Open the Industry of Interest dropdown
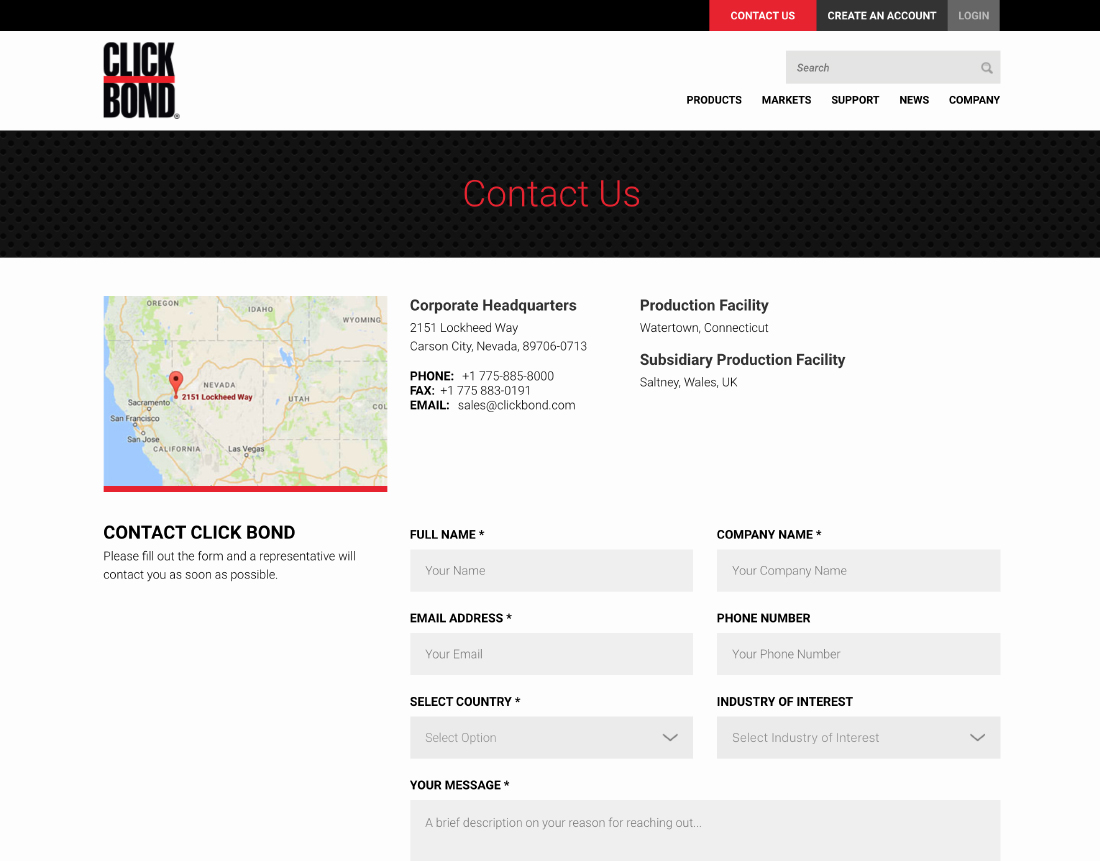Image resolution: width=1100 pixels, height=861 pixels. coord(859,737)
